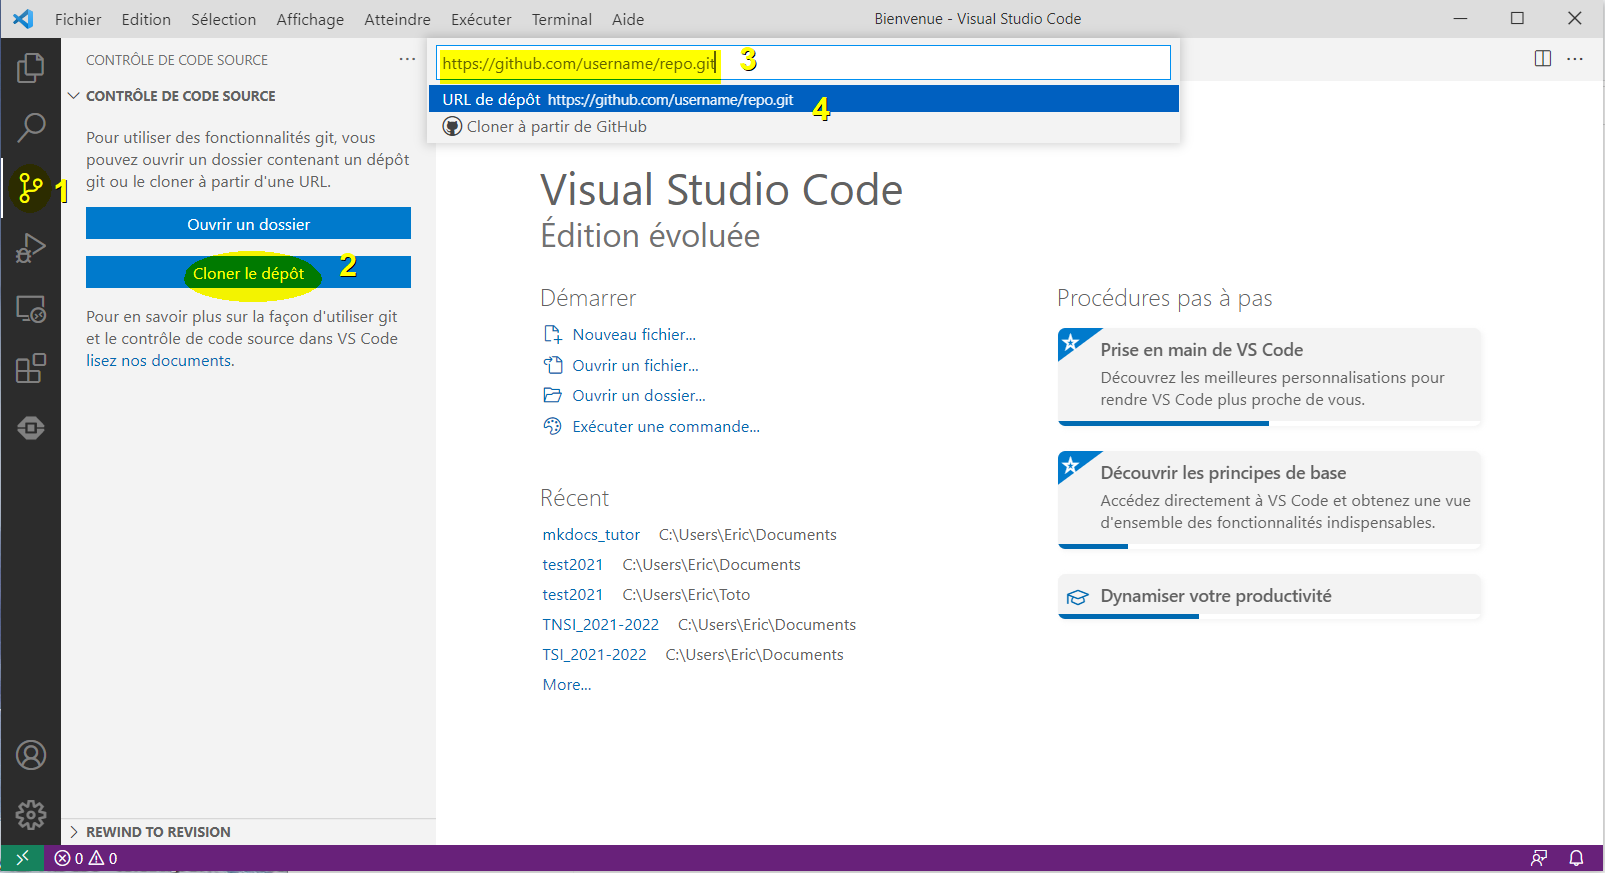Open the Fichier menu
Screen dimensions: 1605x873
pos(78,19)
